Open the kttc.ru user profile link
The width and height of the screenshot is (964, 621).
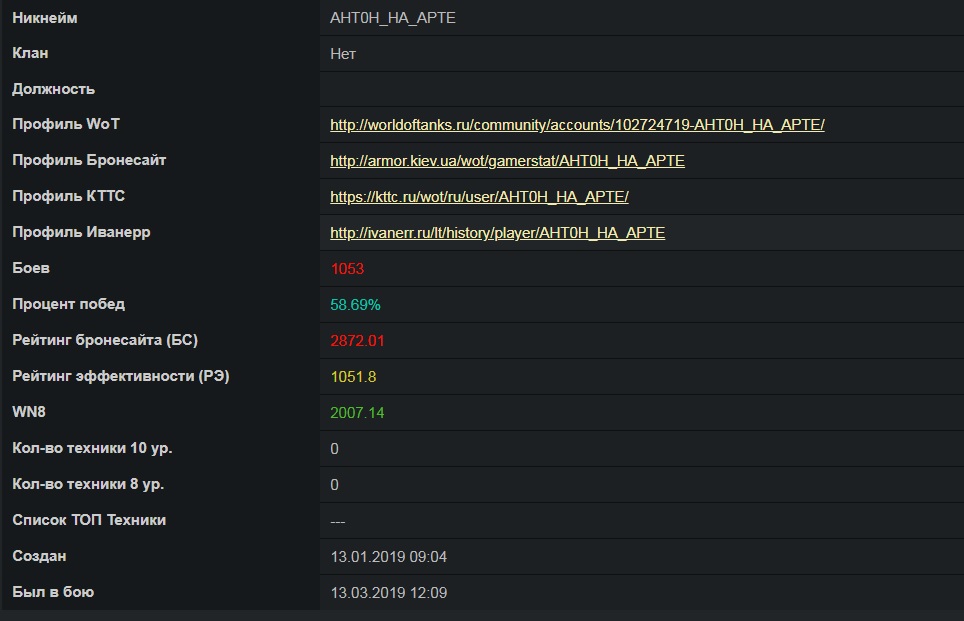(479, 197)
